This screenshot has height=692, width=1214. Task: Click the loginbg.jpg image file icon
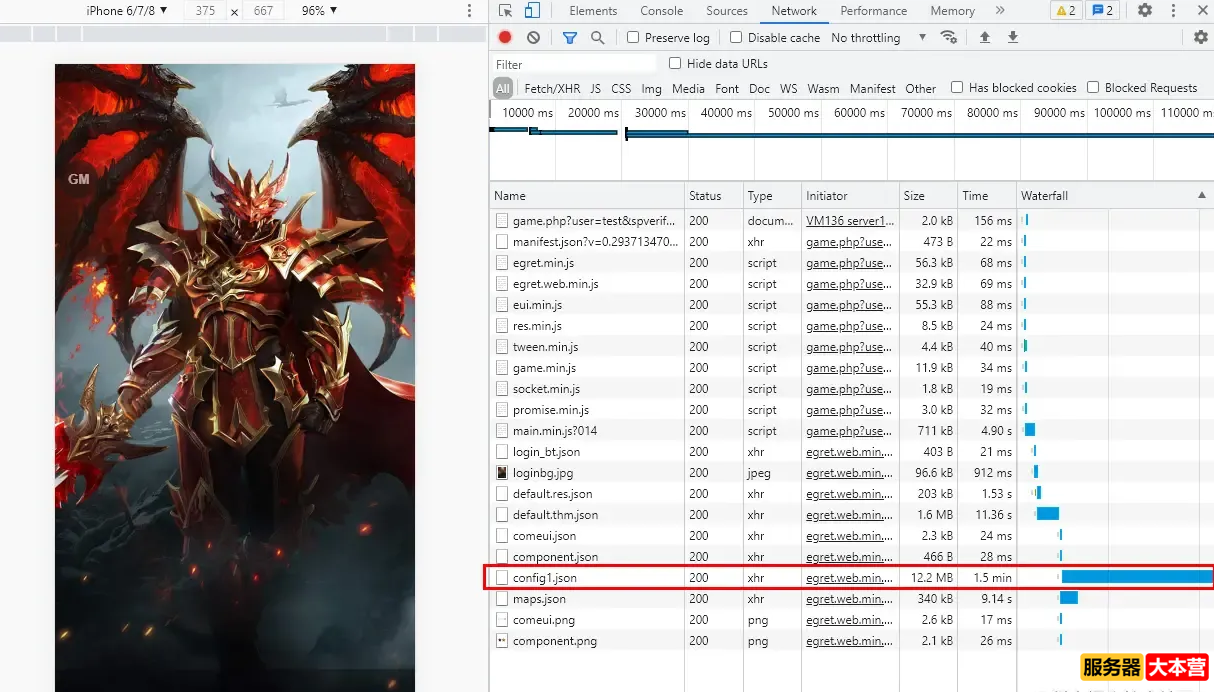pyautogui.click(x=502, y=473)
